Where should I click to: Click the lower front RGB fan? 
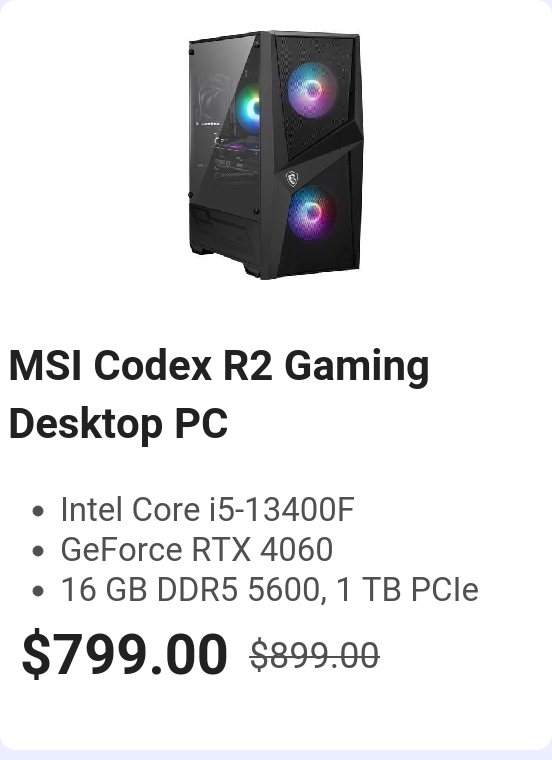click(x=312, y=211)
